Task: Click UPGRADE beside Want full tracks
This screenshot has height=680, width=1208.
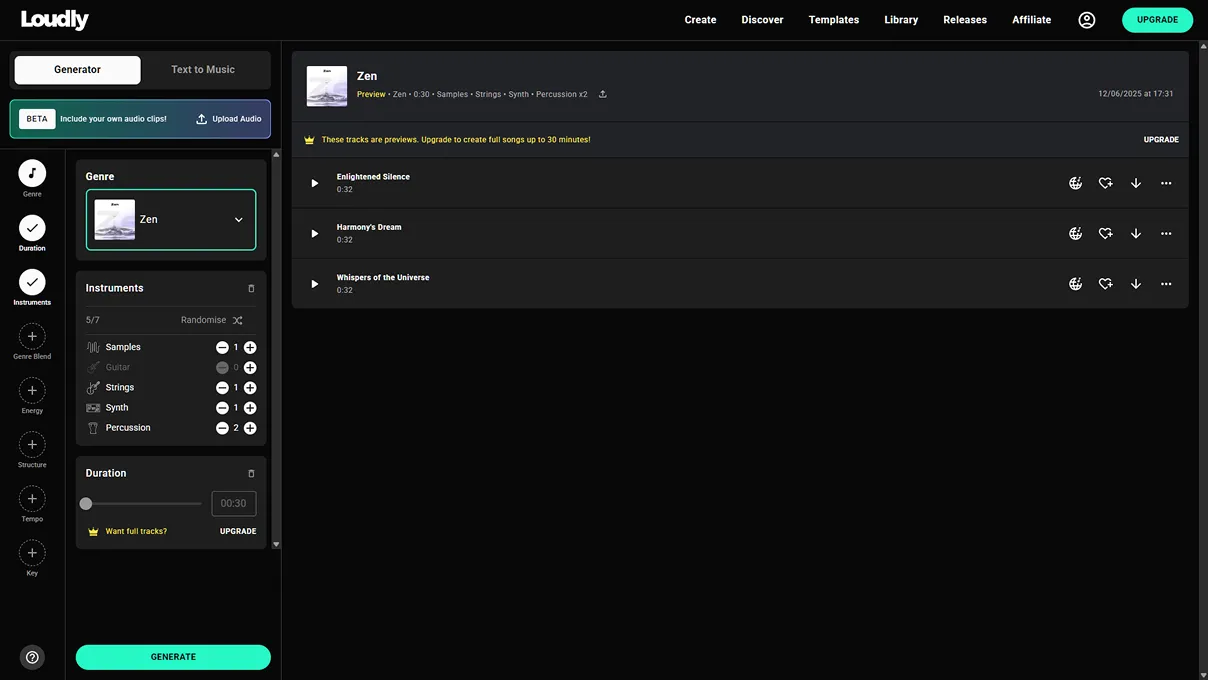Action: (x=238, y=531)
